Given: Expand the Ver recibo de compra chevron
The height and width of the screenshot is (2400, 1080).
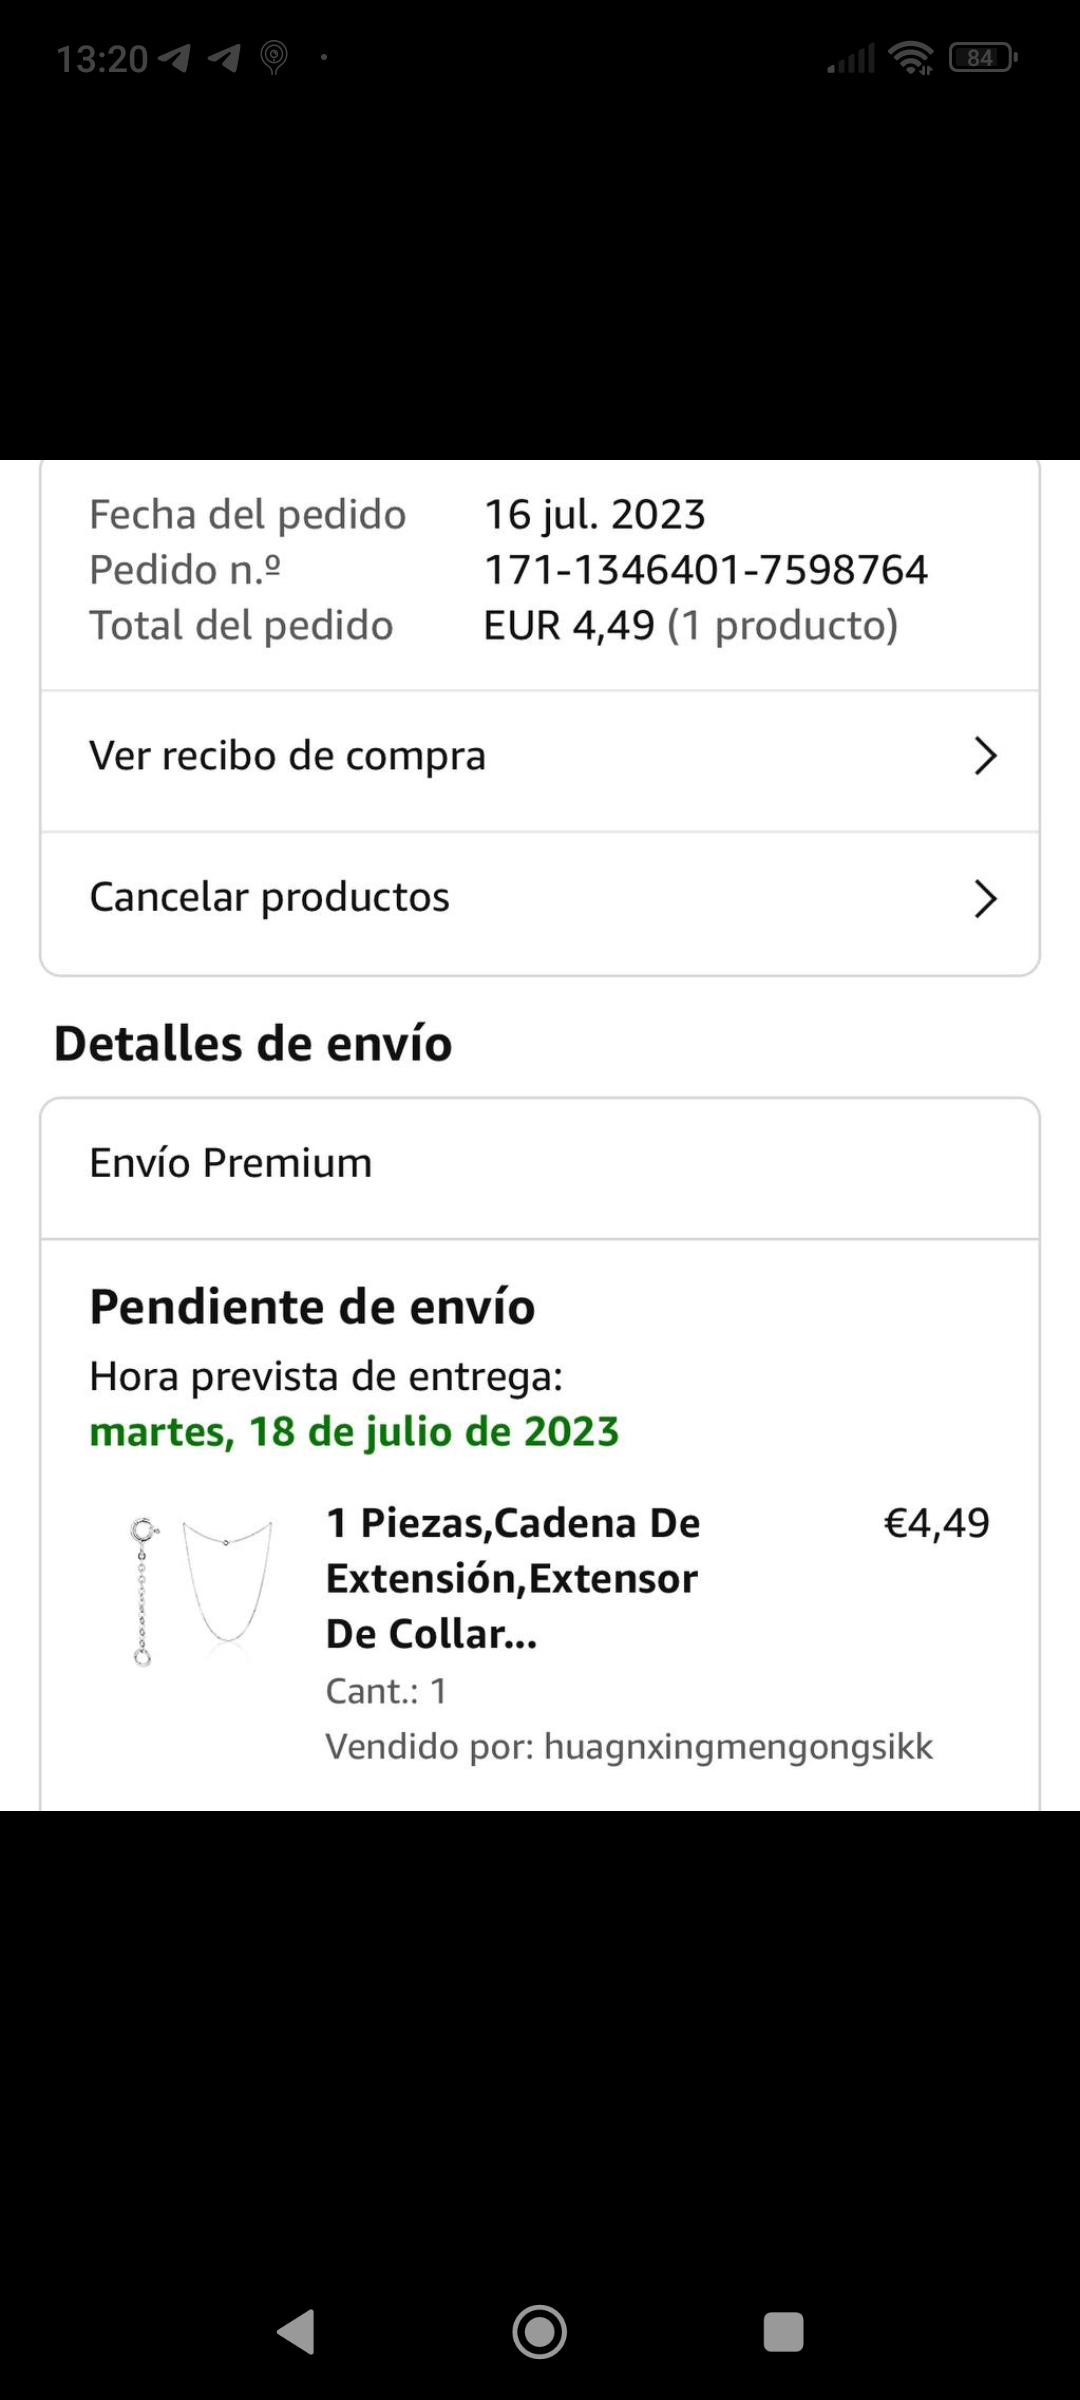Looking at the screenshot, I should (985, 757).
